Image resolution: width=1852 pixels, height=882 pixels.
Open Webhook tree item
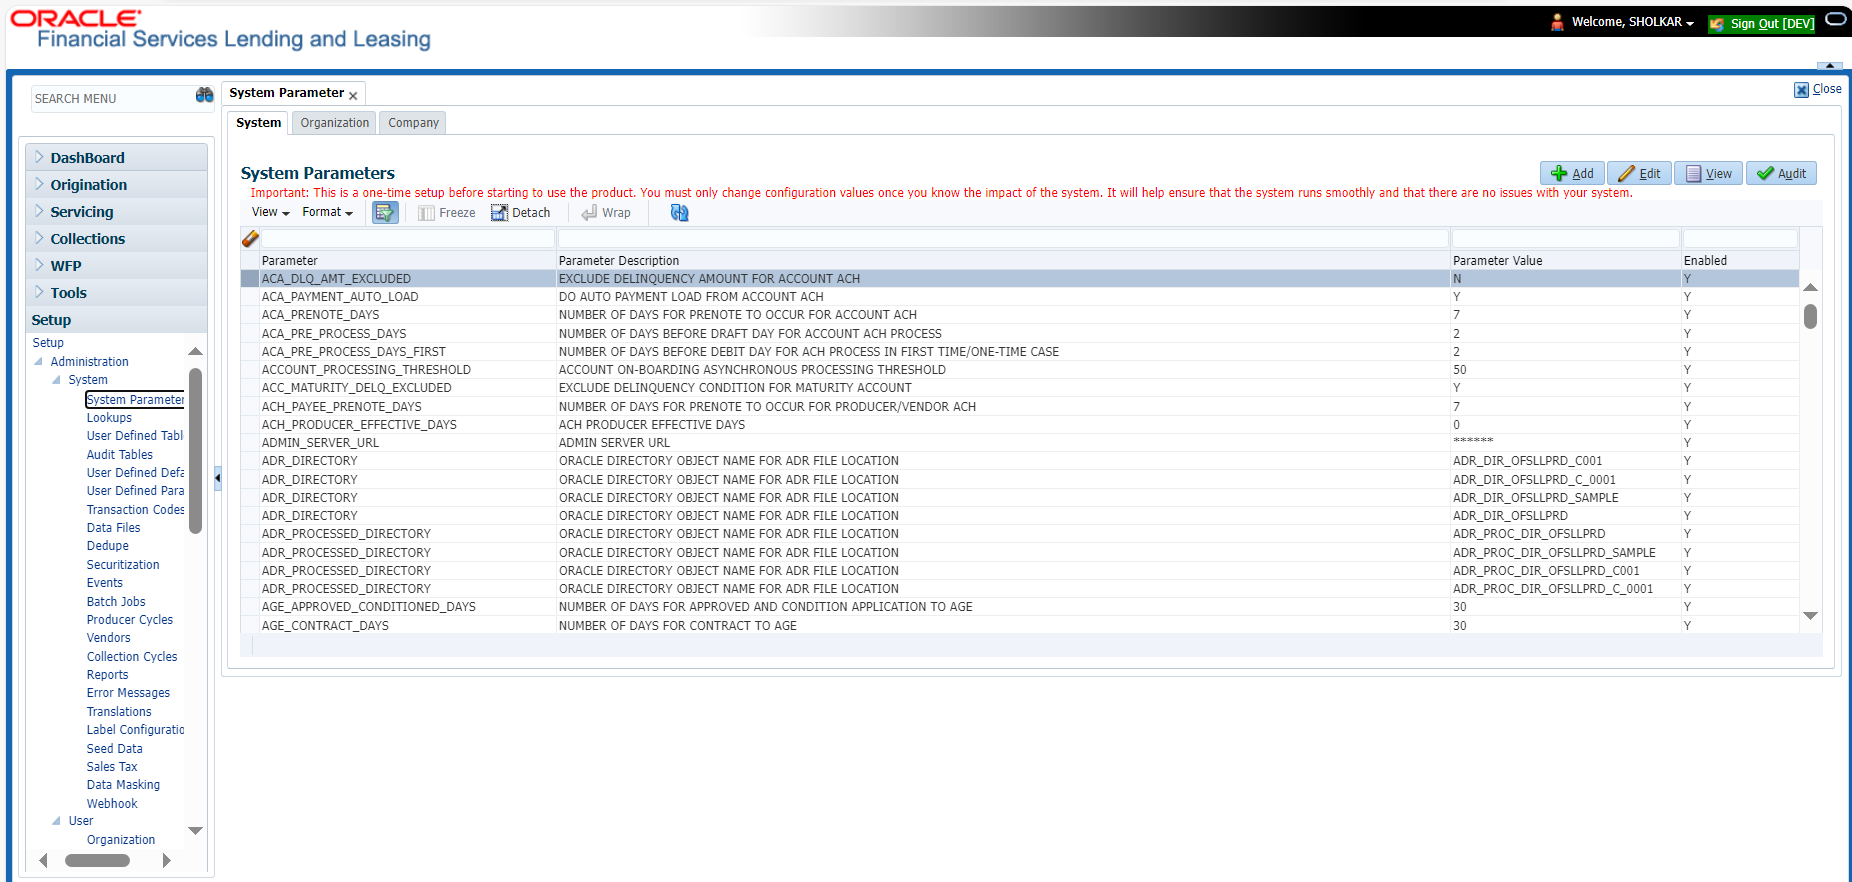point(112,804)
